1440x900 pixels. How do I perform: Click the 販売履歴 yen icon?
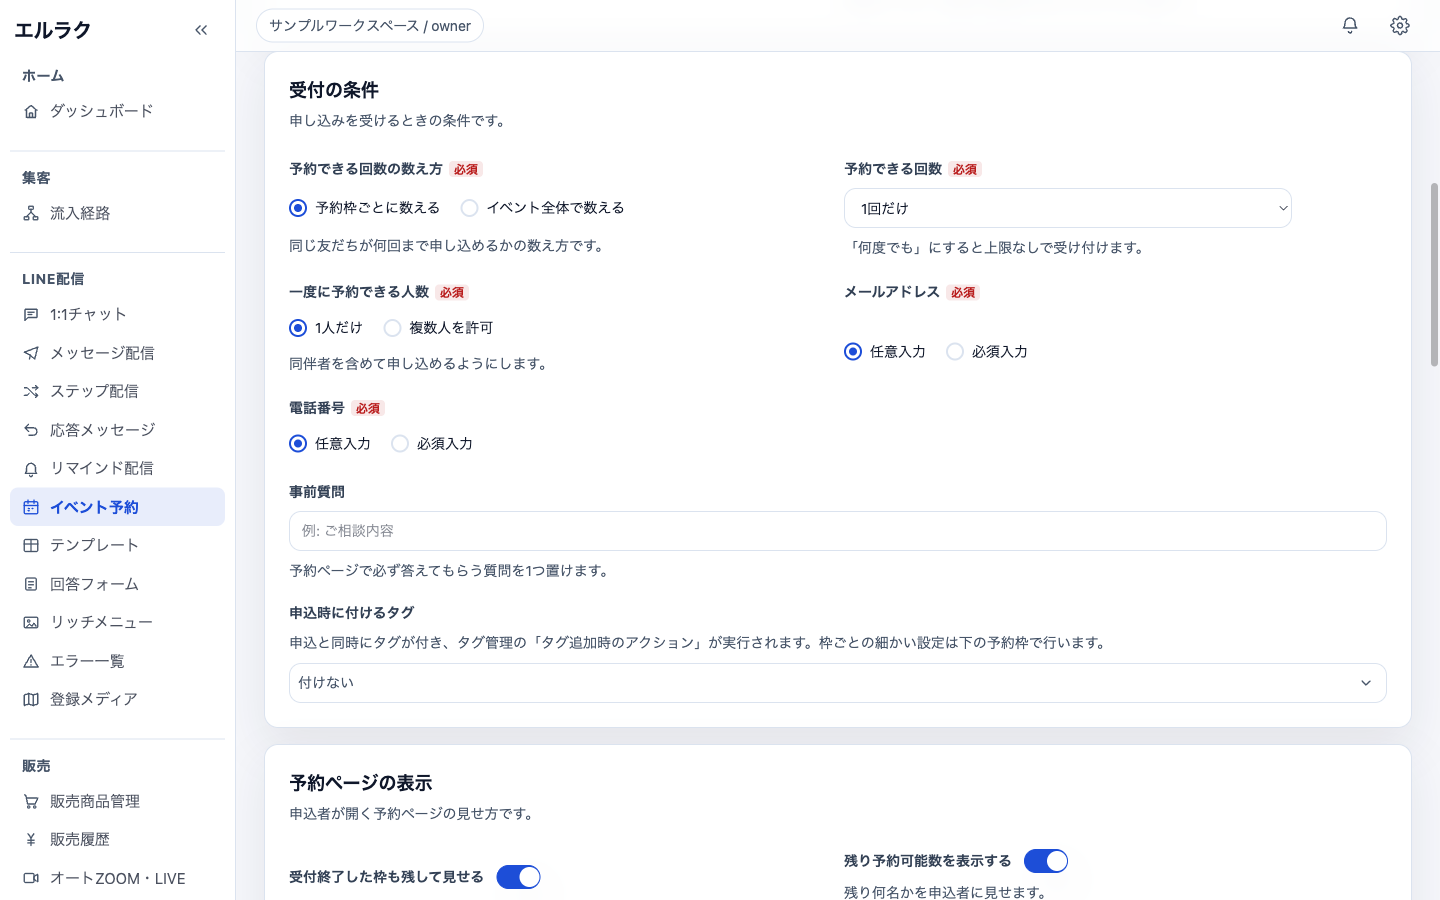31,840
